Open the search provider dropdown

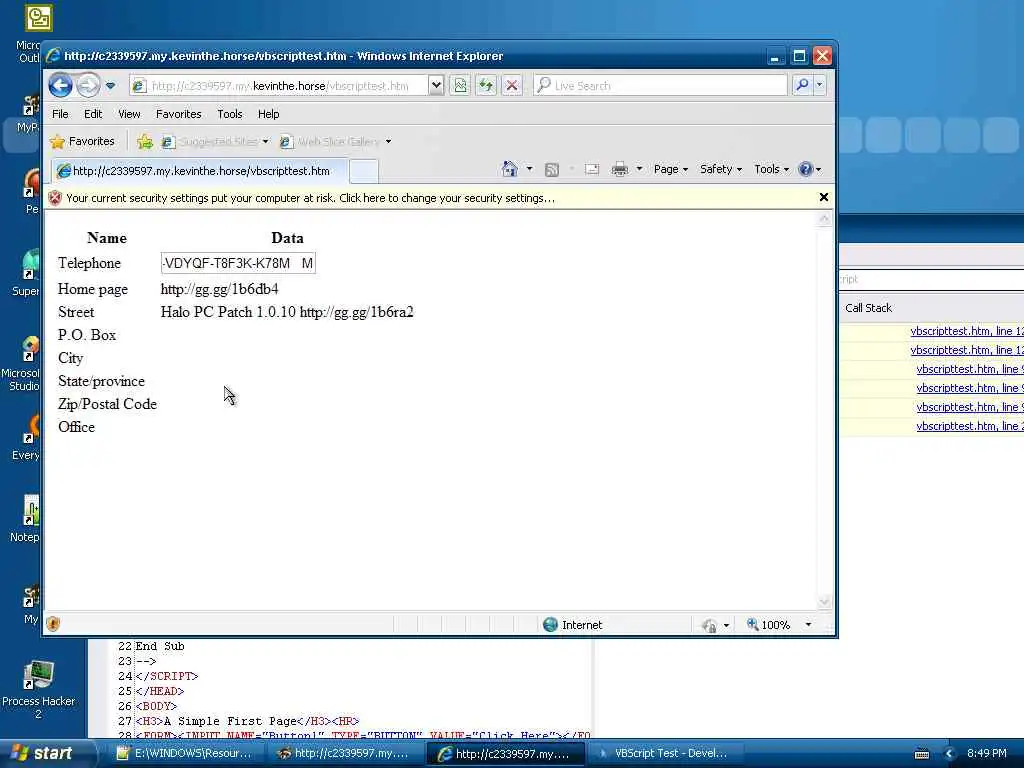coord(820,85)
